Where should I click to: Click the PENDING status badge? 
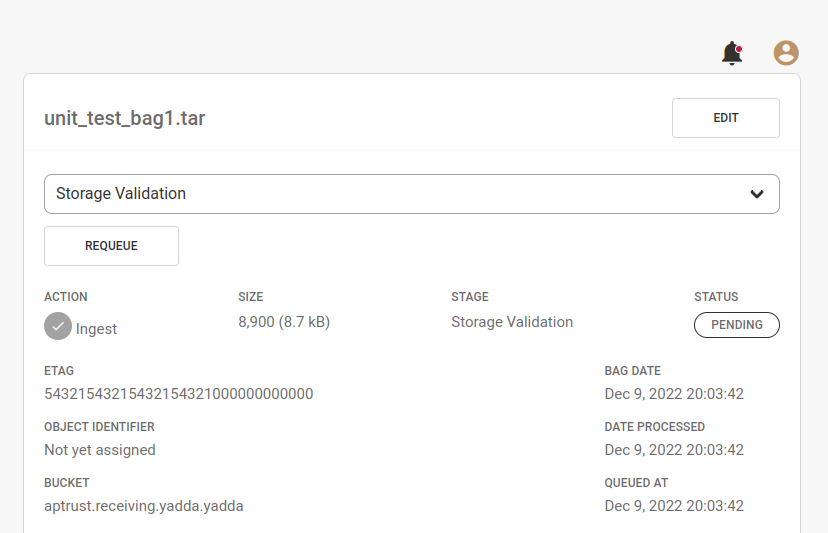[737, 325]
